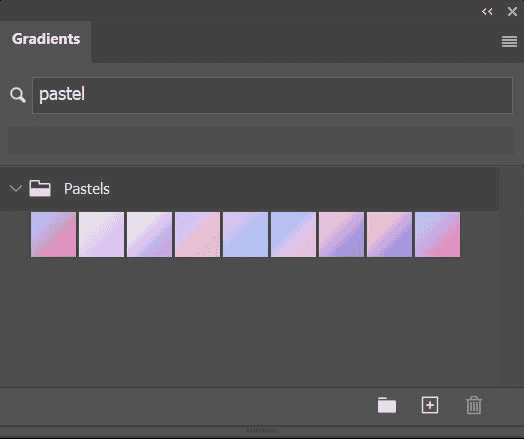The width and height of the screenshot is (524, 439).
Task: Click the search magnifier icon
Action: 17,95
